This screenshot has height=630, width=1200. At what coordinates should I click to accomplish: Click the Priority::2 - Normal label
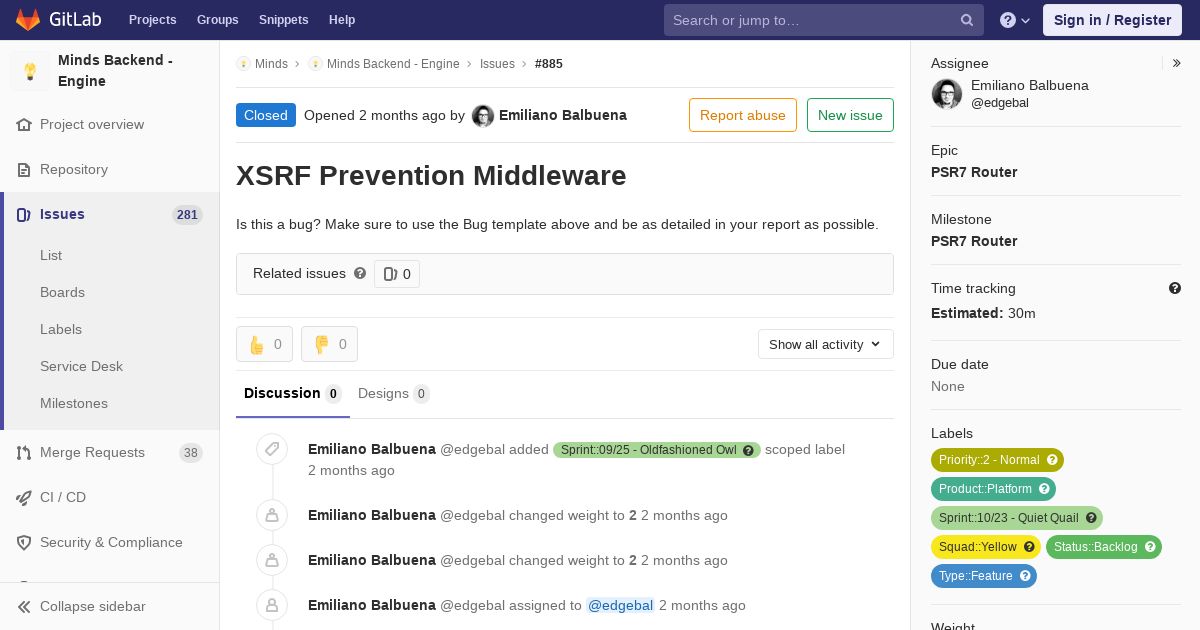click(x=997, y=460)
